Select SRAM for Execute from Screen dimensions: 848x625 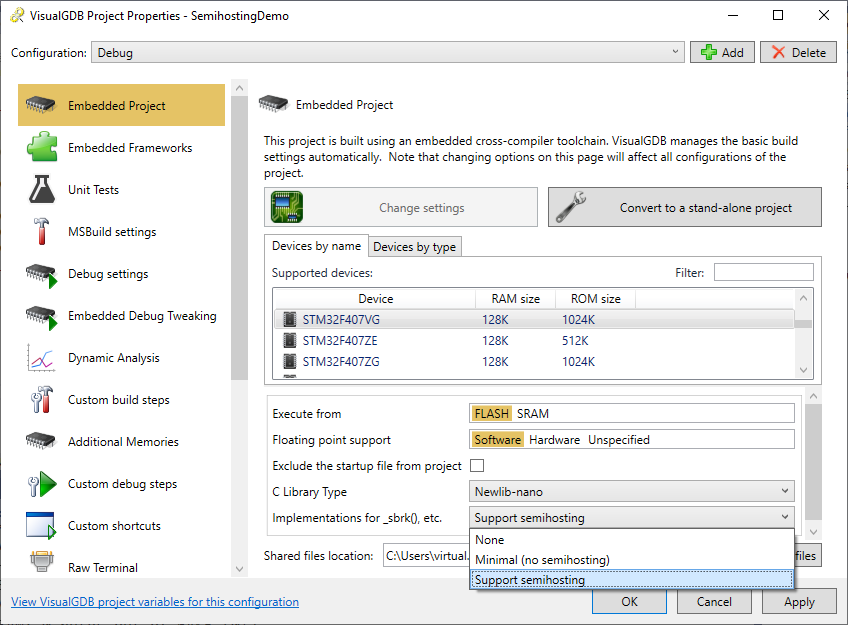[533, 414]
